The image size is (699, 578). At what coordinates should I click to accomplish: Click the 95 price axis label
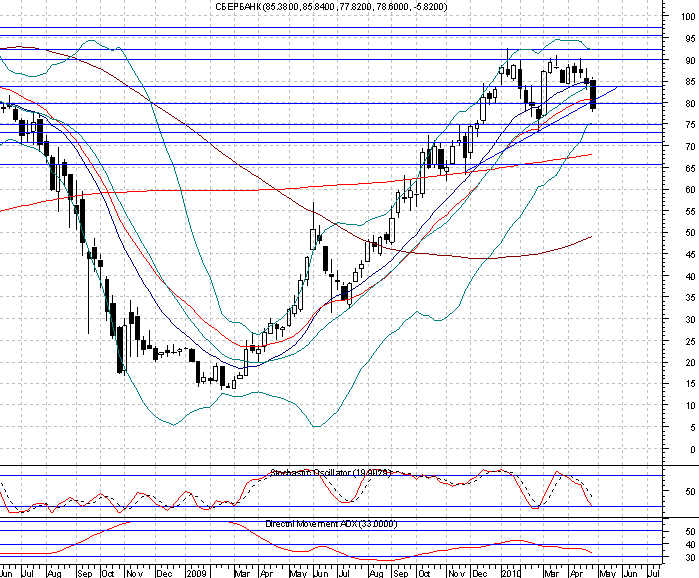pos(690,39)
